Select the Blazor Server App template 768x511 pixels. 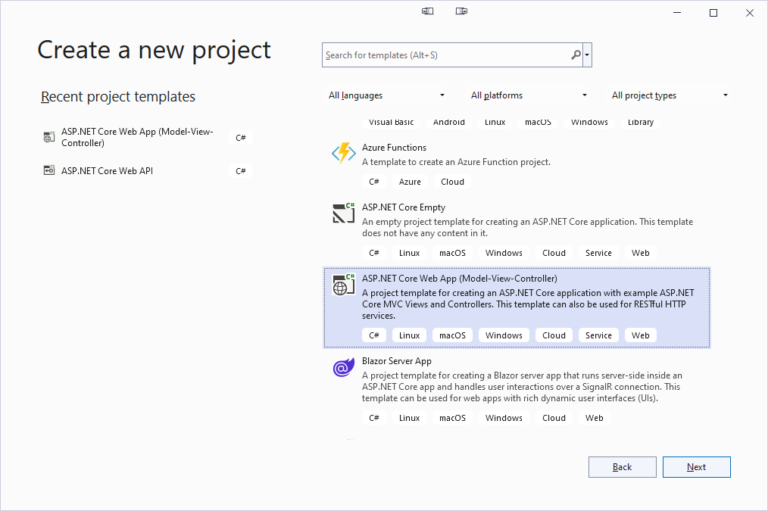coord(517,389)
